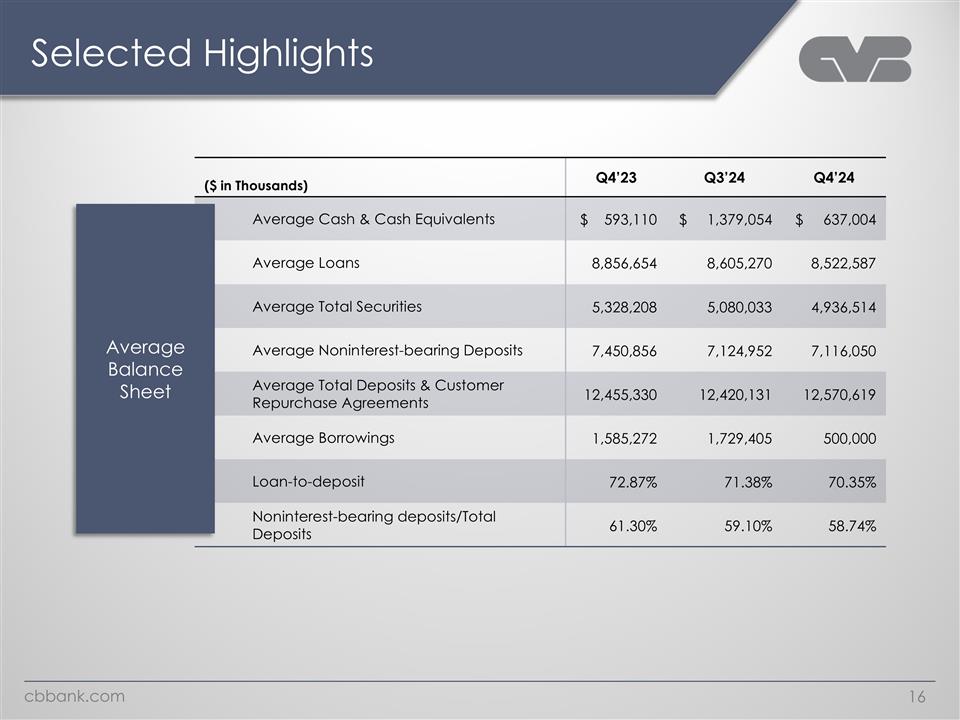Select the Average Borrowings row label
The image size is (960, 720).
[x=323, y=438]
